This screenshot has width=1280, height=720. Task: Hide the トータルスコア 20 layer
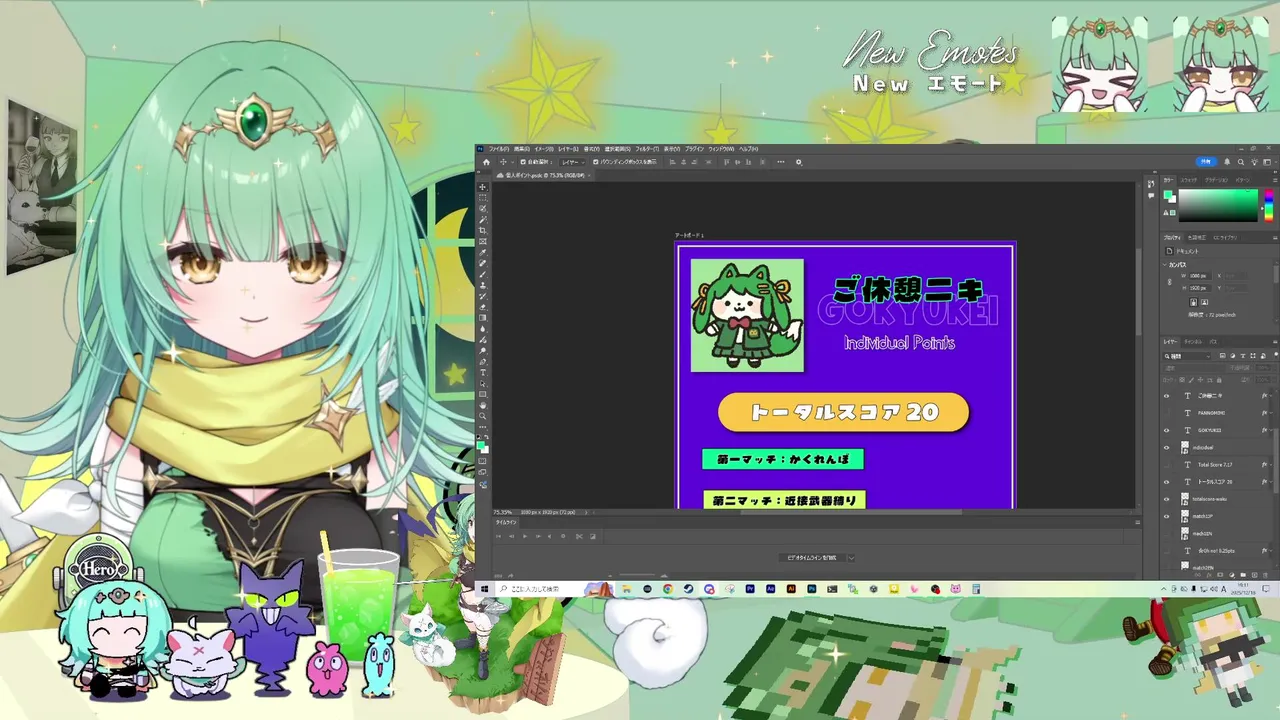1166,482
